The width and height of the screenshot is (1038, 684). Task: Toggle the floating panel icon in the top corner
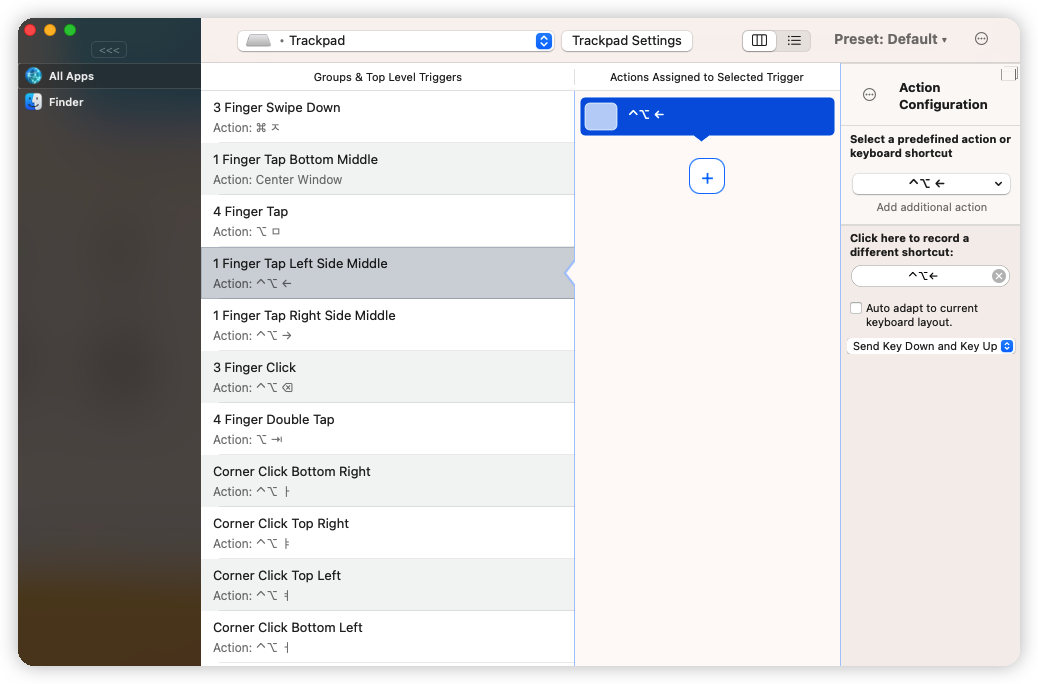click(x=1009, y=73)
